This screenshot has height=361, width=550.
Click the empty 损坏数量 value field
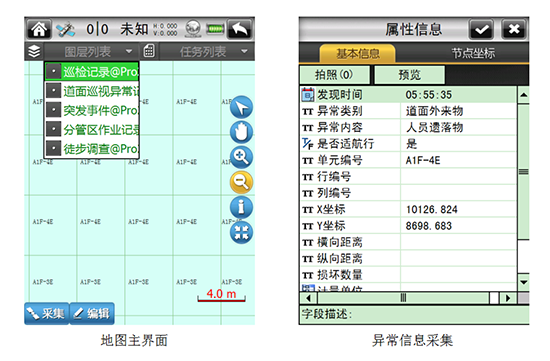coord(458,275)
